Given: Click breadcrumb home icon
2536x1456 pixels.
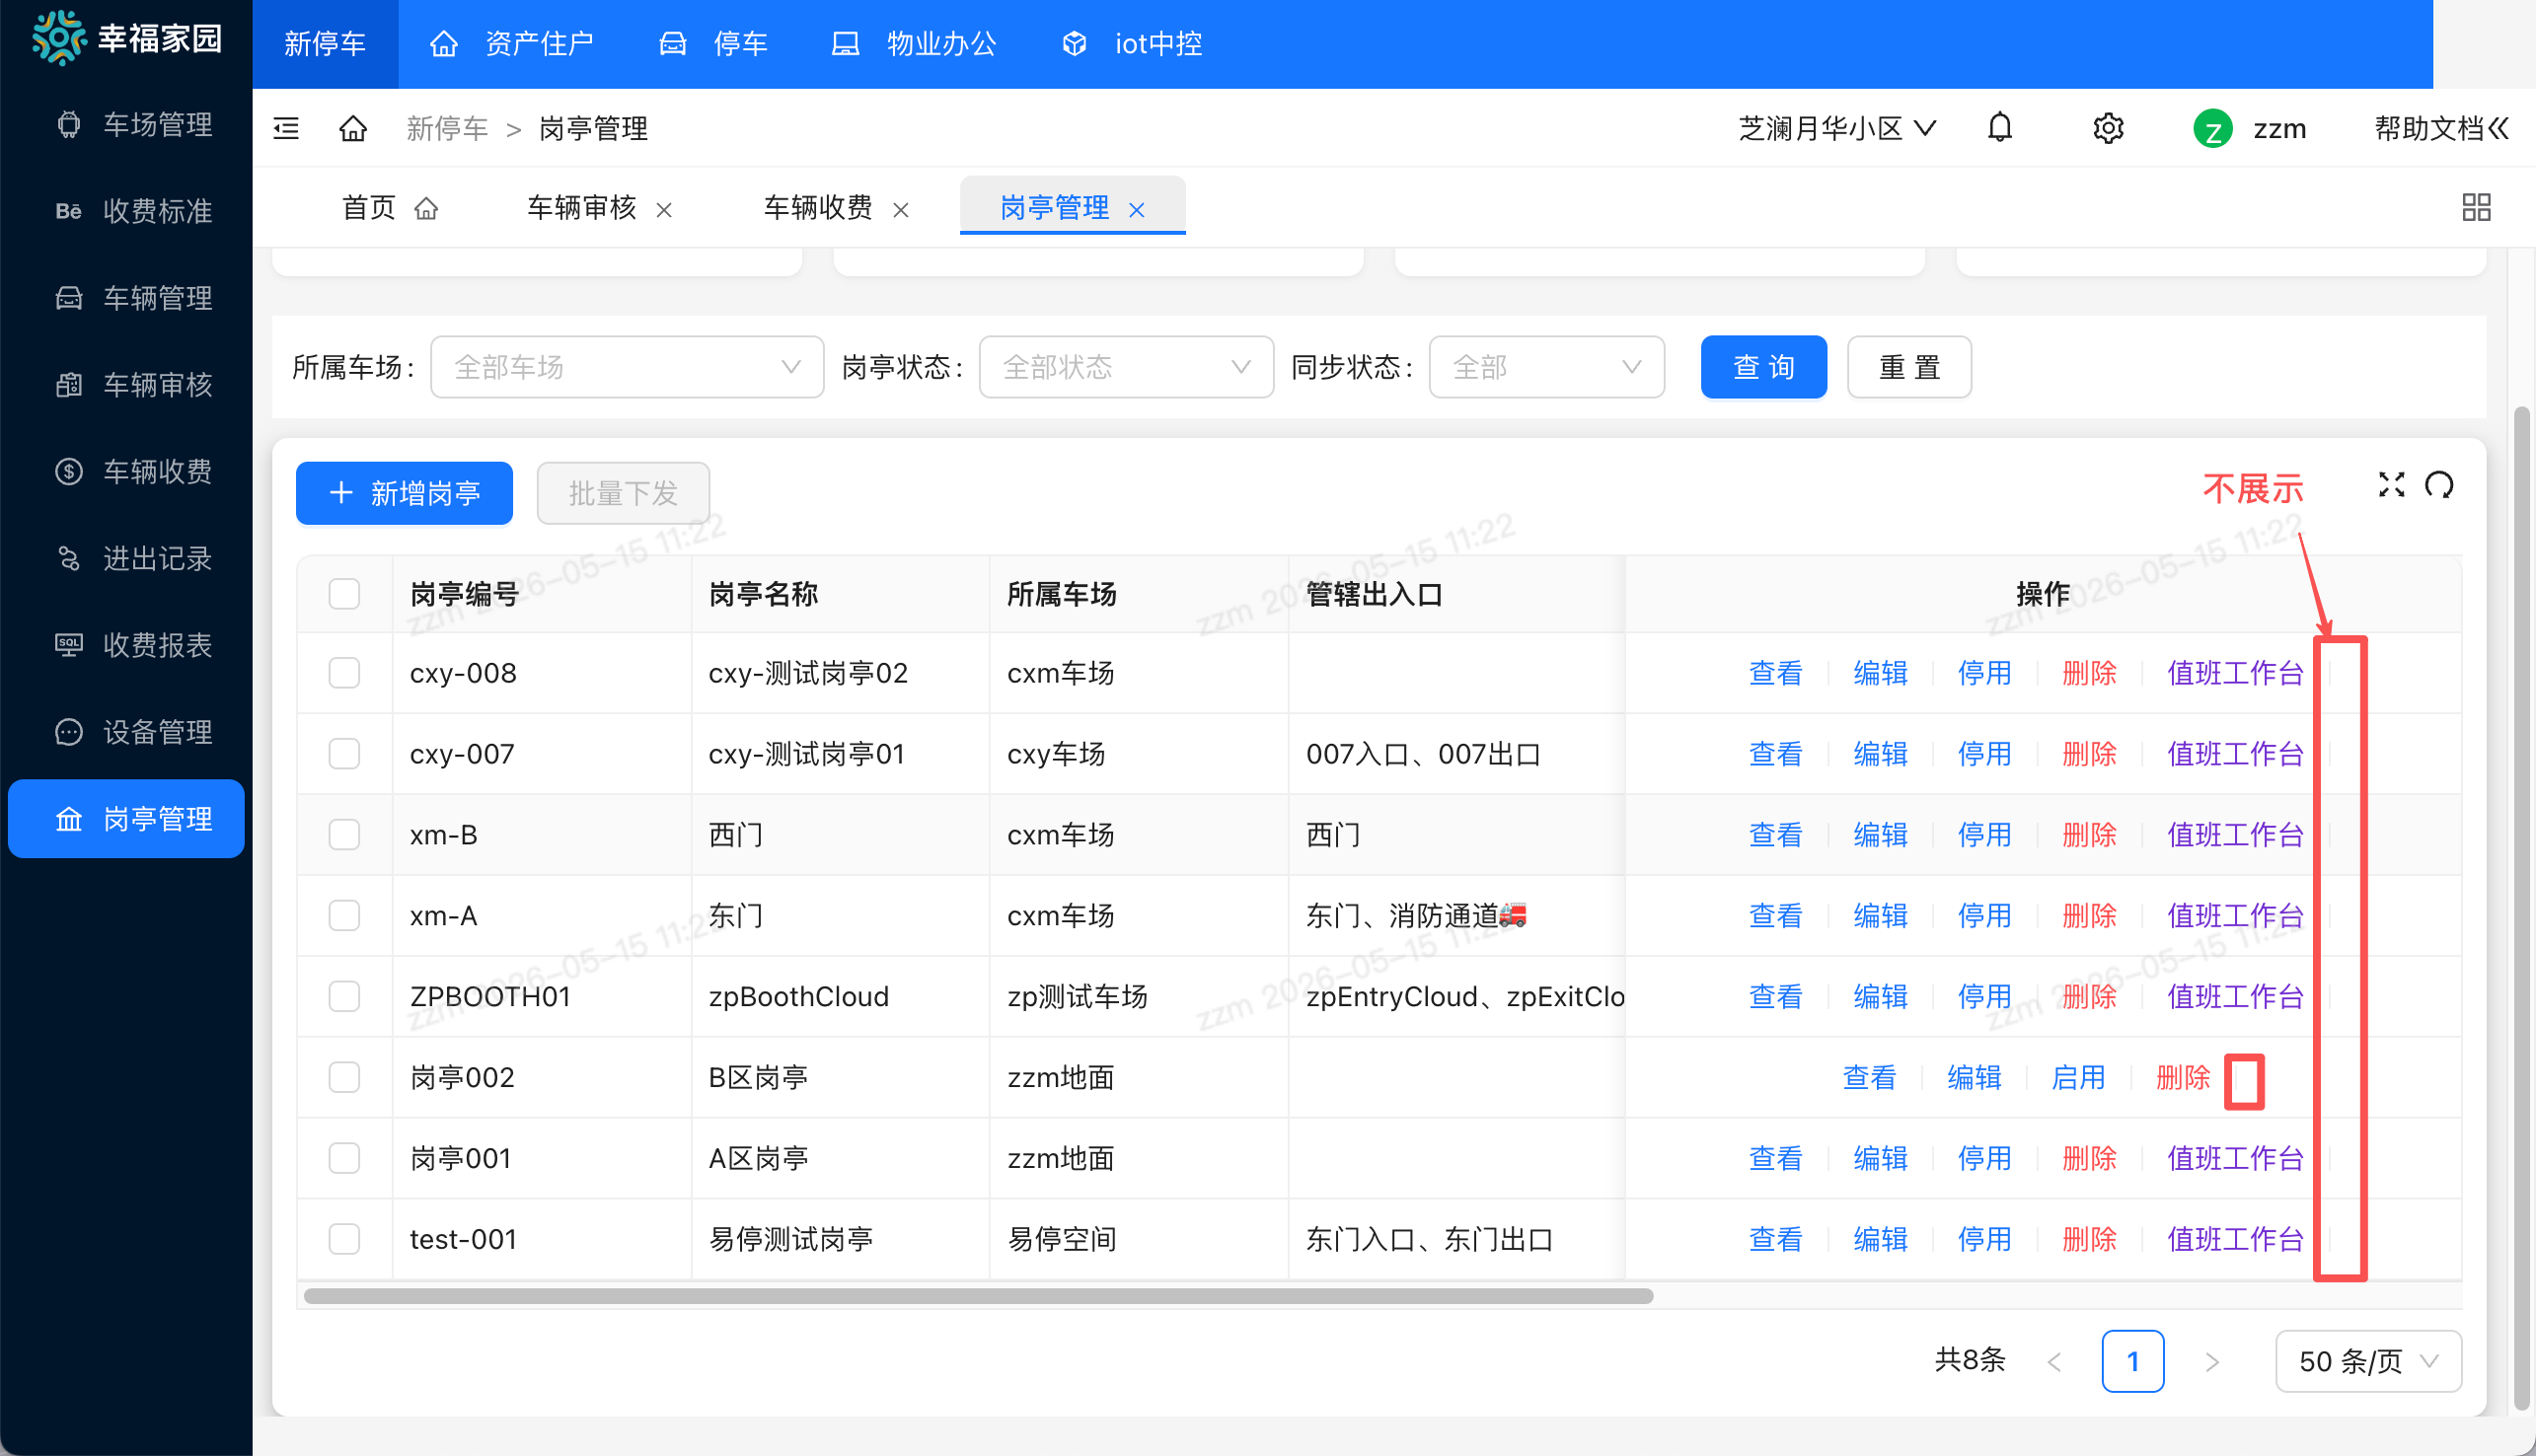Looking at the screenshot, I should pyautogui.click(x=353, y=128).
